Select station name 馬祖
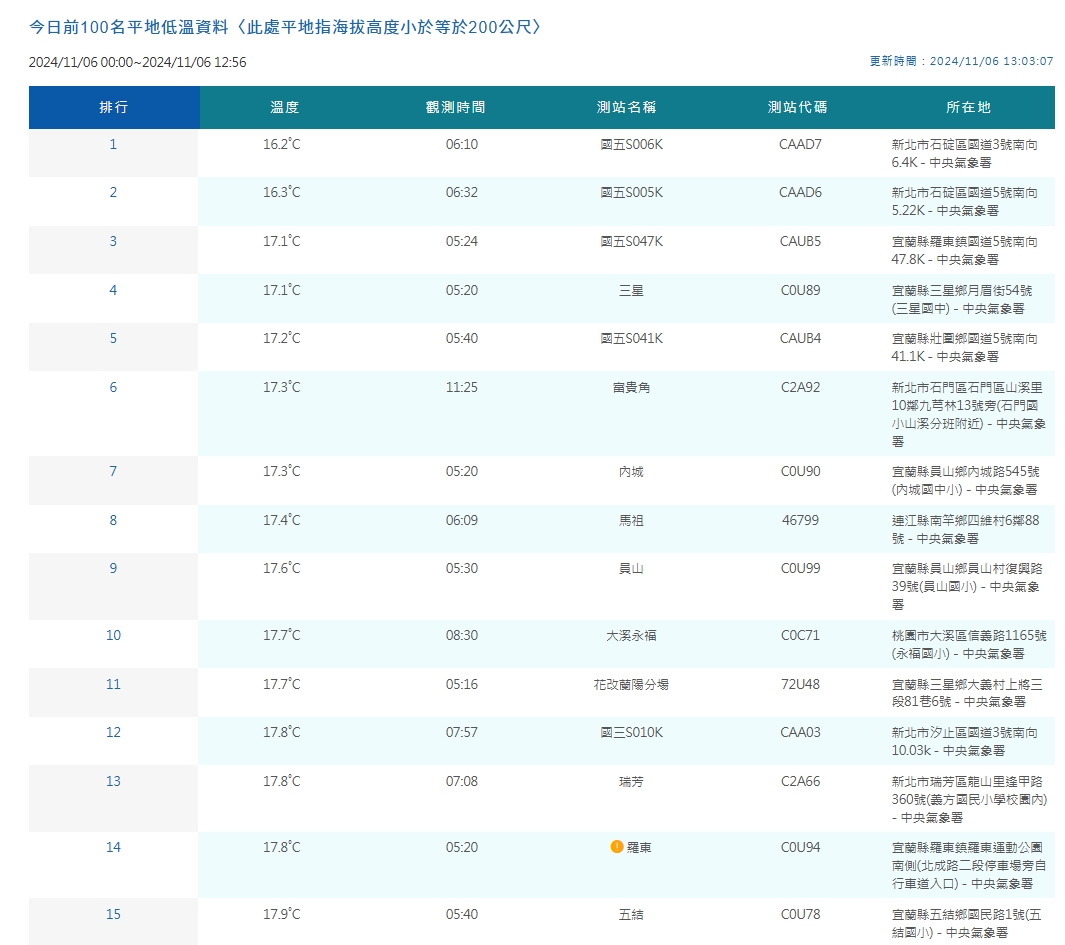Viewport: 1065px width, 945px height. coord(632,520)
